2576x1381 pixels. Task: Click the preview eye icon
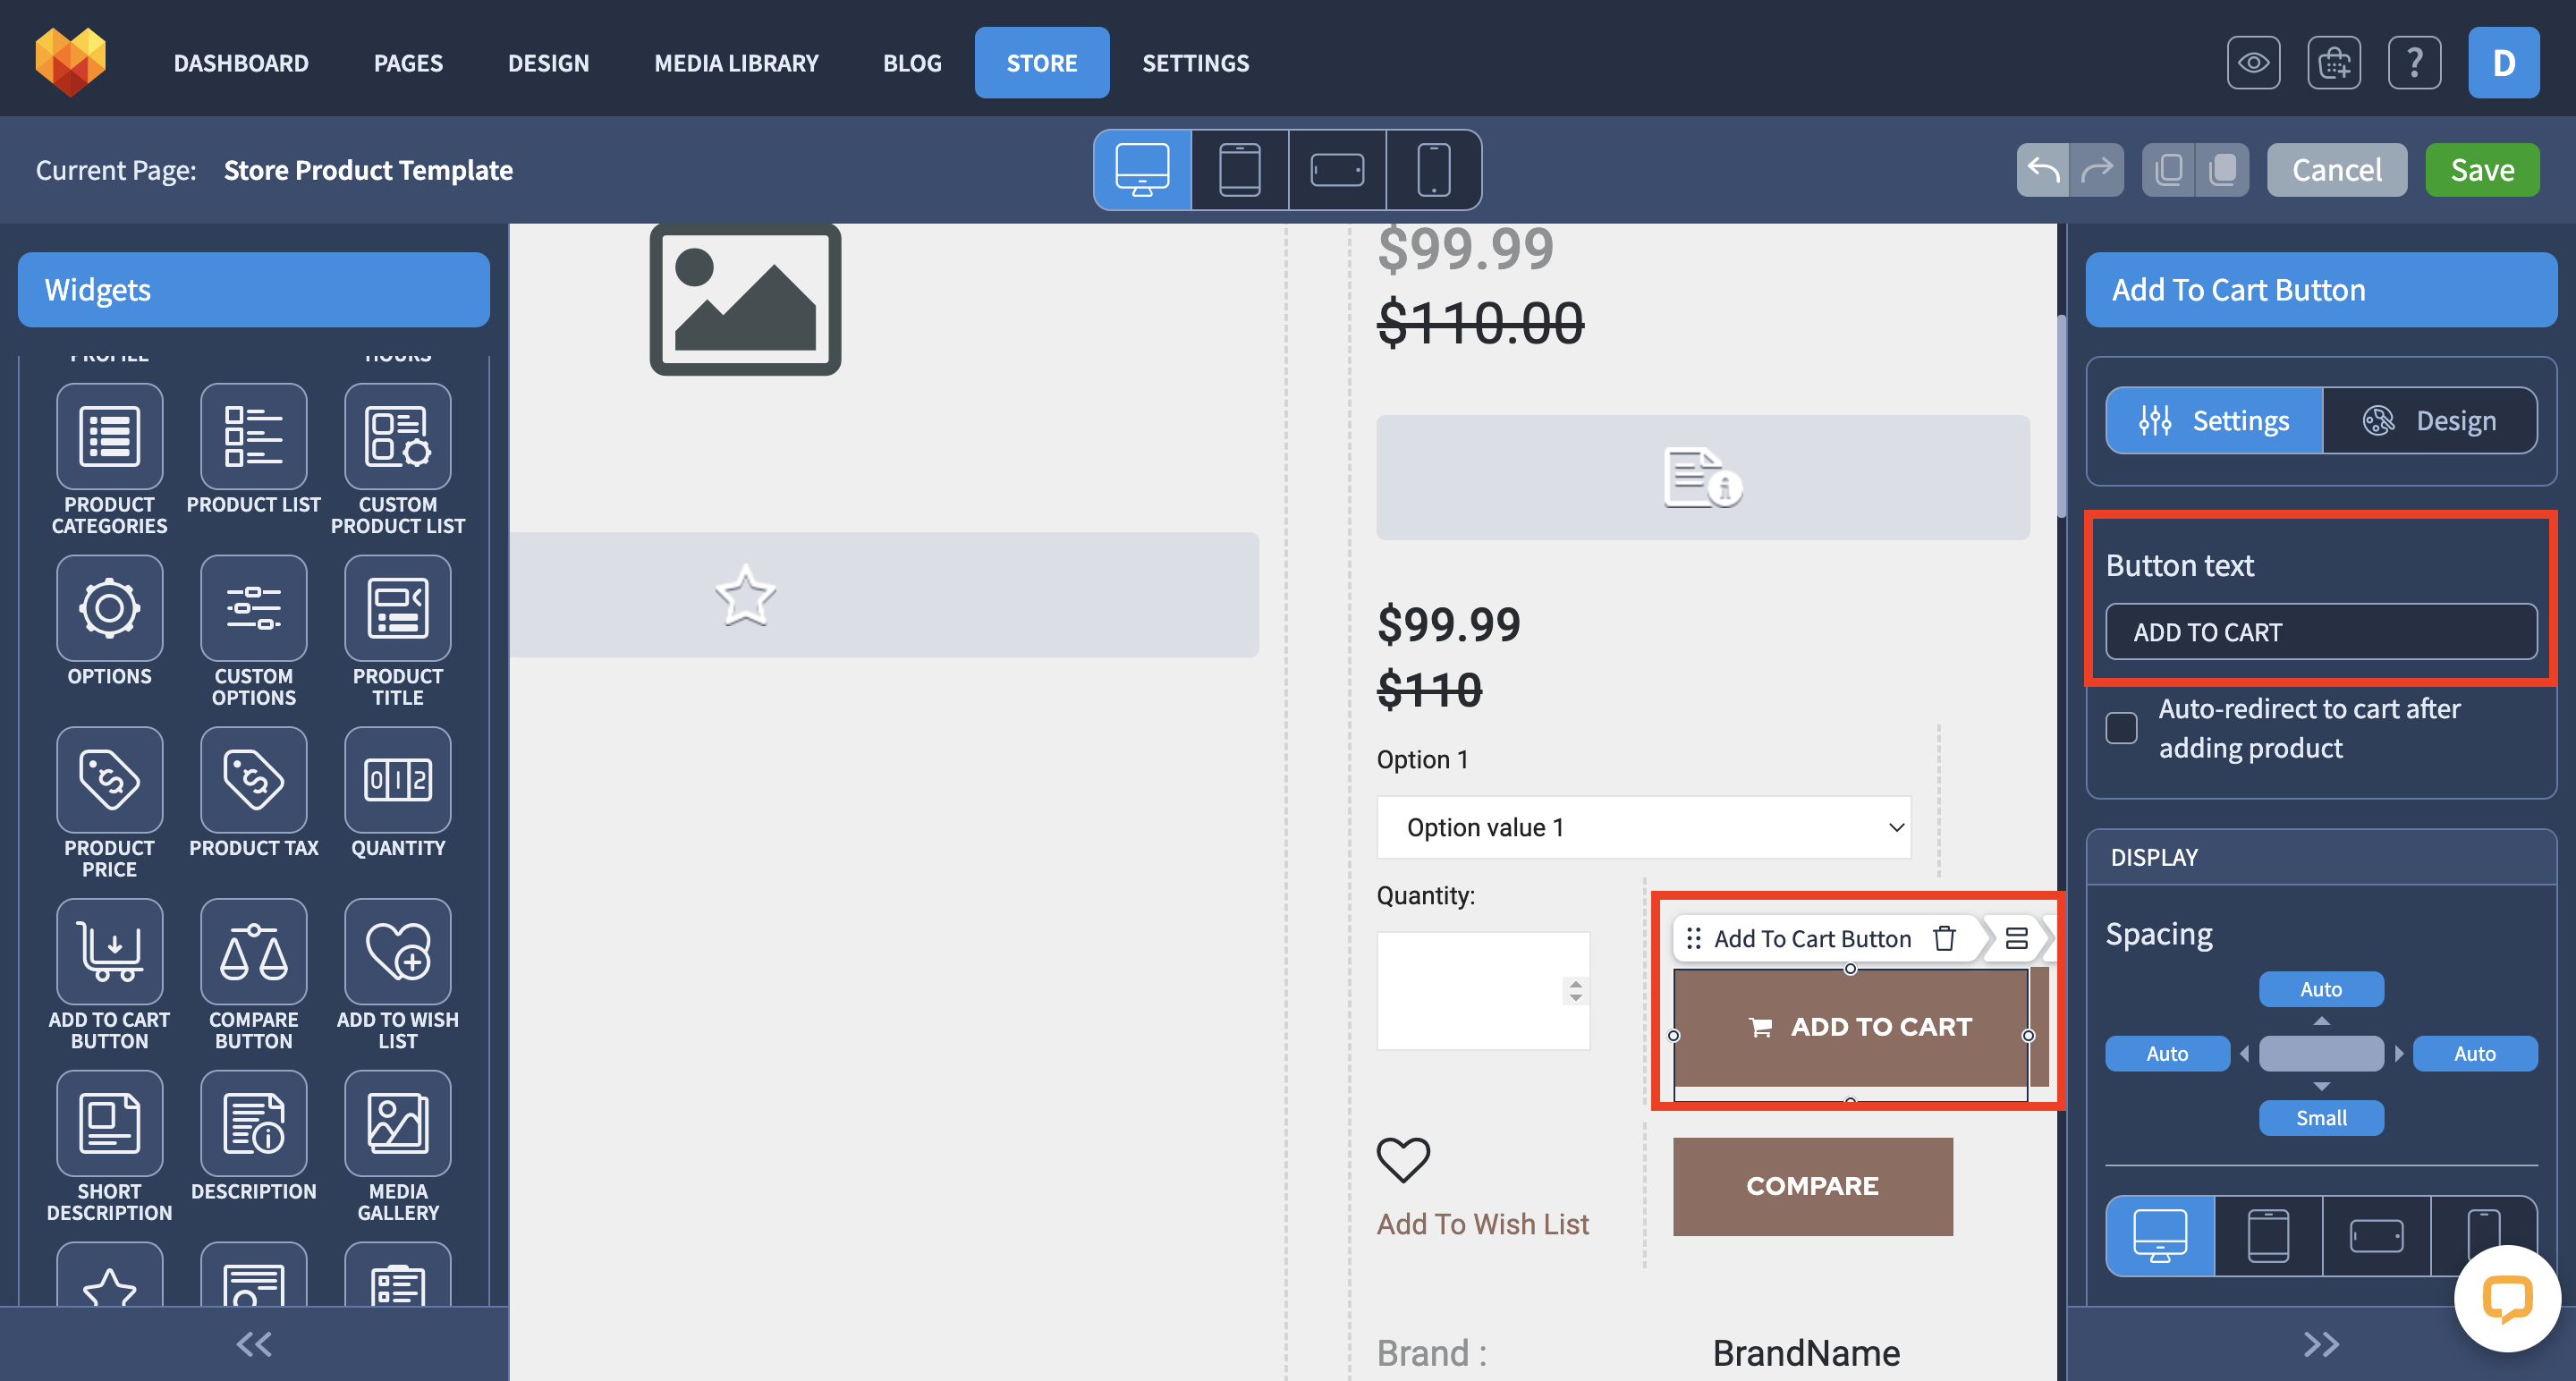[2253, 63]
